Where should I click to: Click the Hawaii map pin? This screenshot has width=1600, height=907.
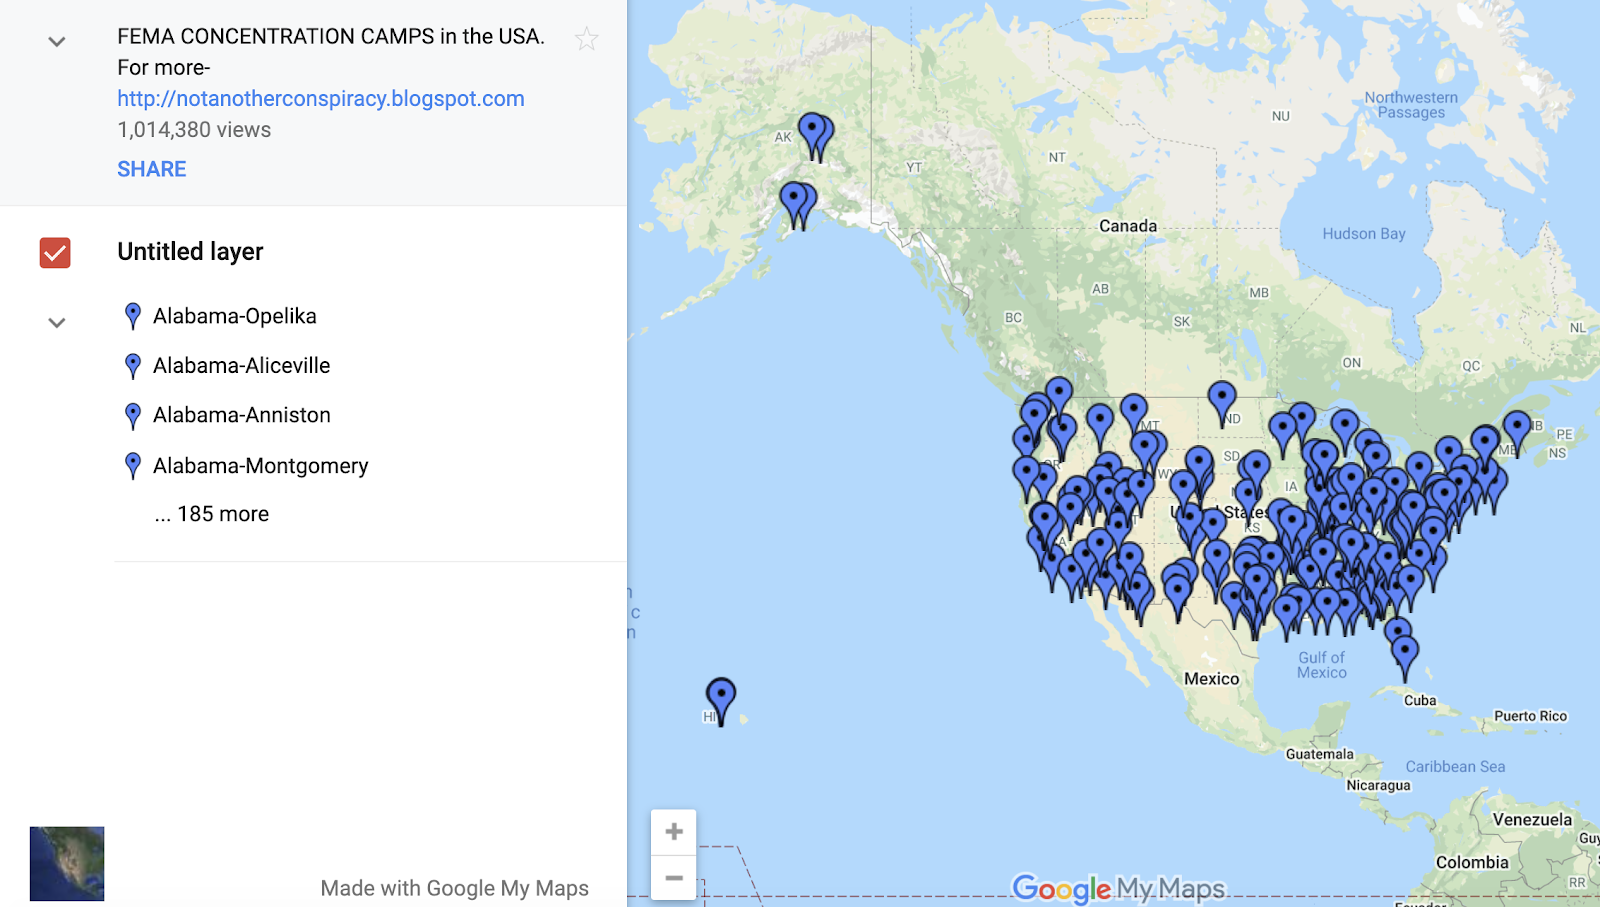tap(721, 698)
